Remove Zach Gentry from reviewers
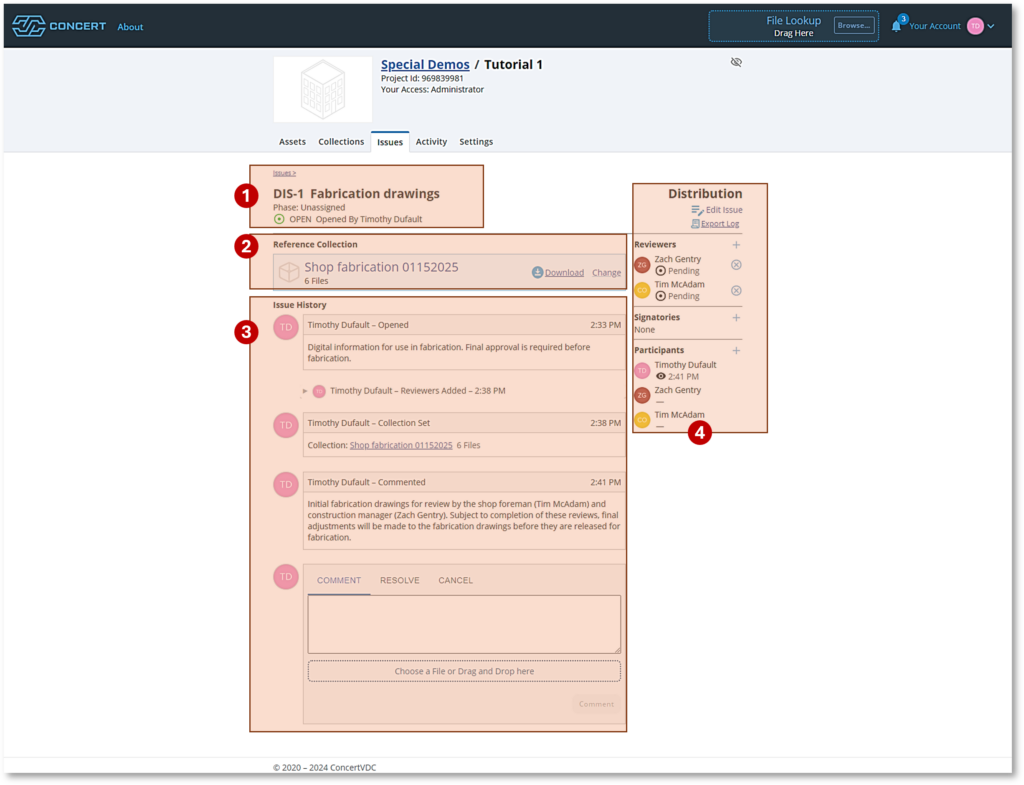The height and width of the screenshot is (785, 1024). pyautogui.click(x=736, y=265)
